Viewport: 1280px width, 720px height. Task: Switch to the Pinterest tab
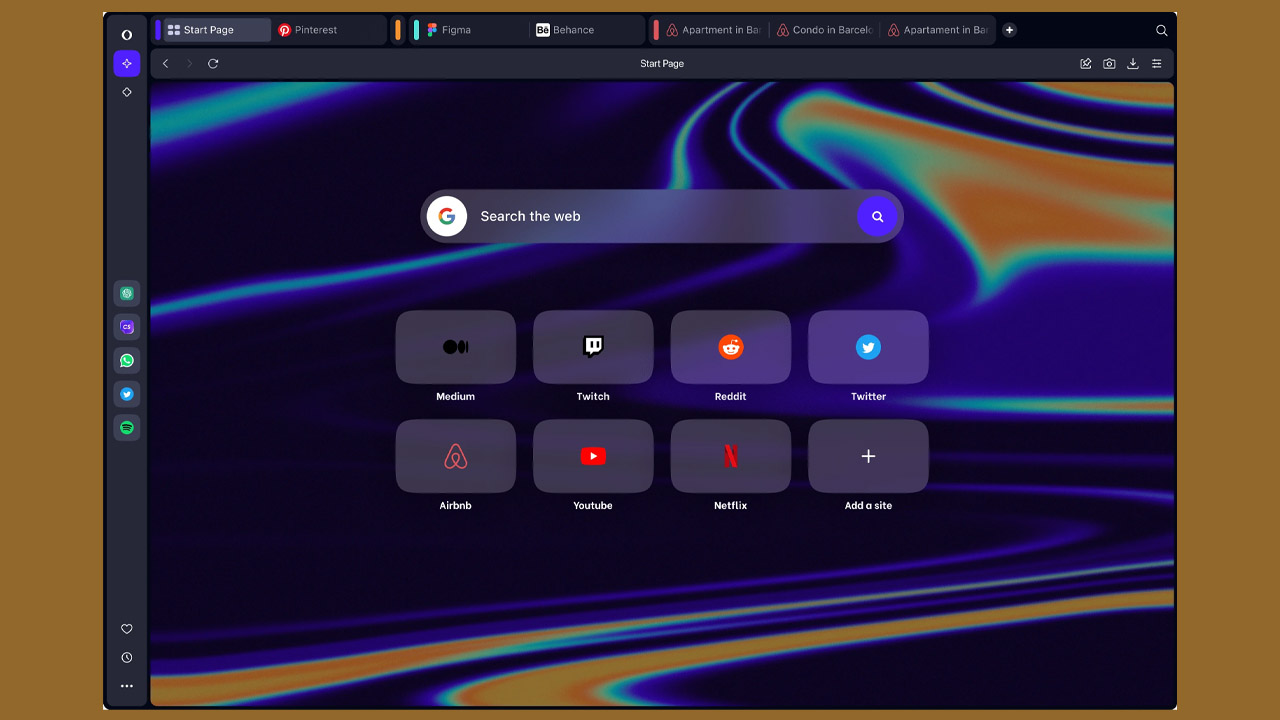click(329, 30)
